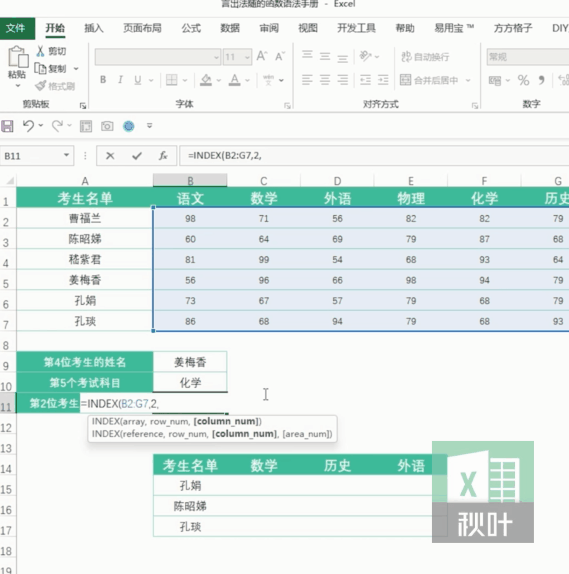Open the Name Box dropdown
Image resolution: width=569 pixels, height=574 pixels.
tap(66, 155)
